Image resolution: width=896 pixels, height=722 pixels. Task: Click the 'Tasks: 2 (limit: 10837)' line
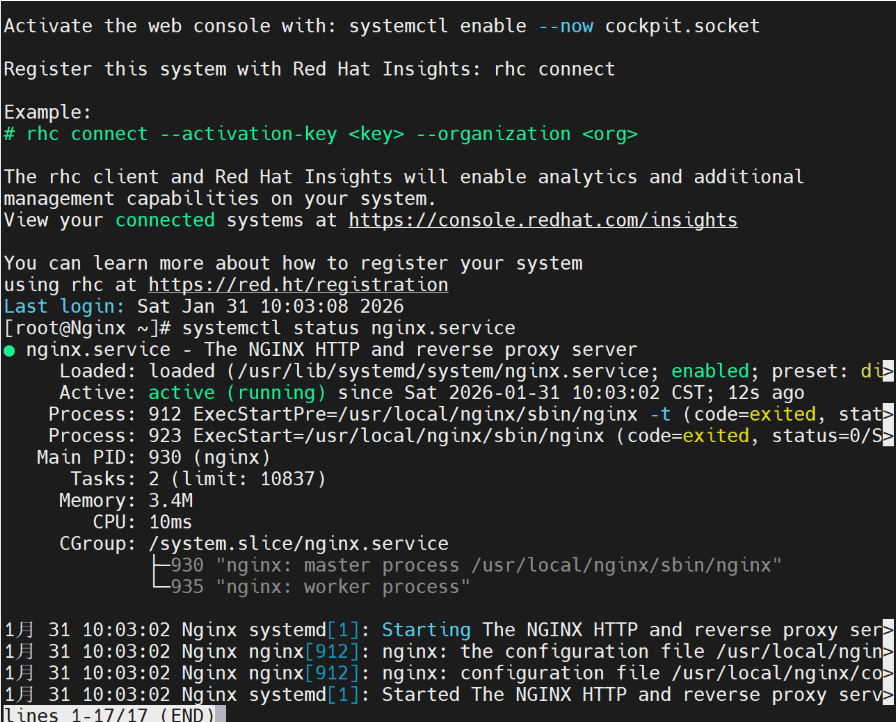198,479
